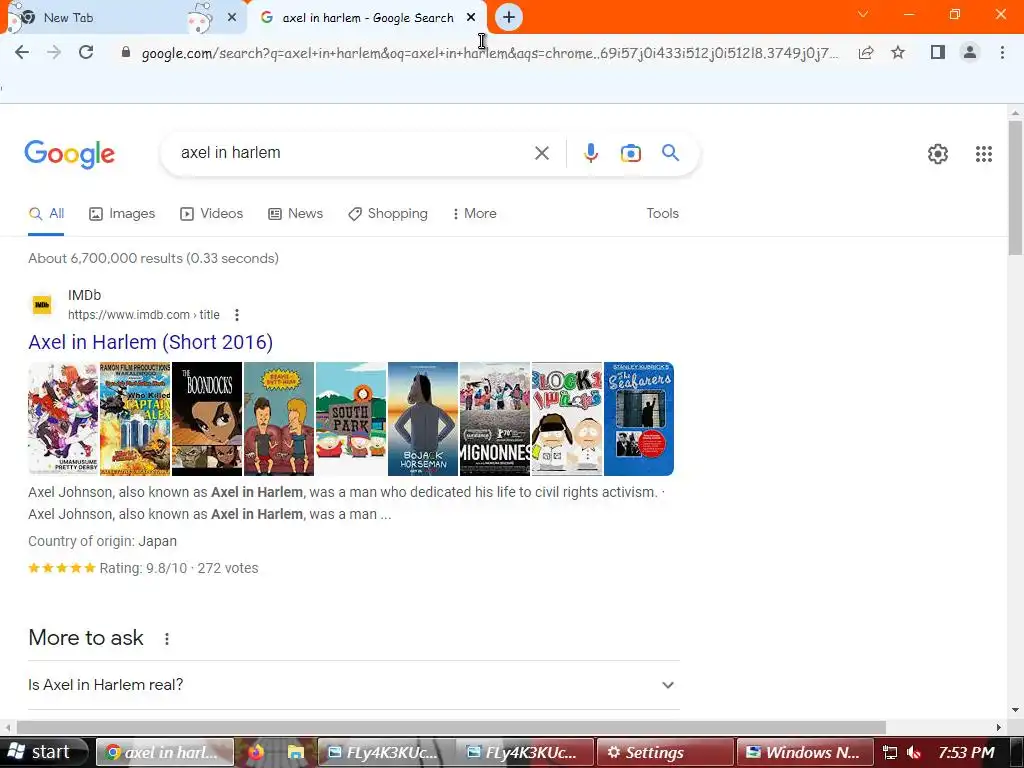Open the BoJack Horseman poster thumbnail
Viewport: 1024px width, 768px height.
tap(423, 419)
